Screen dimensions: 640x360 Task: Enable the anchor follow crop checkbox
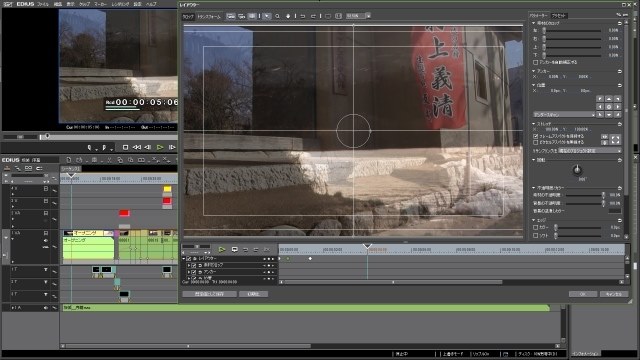(536, 62)
